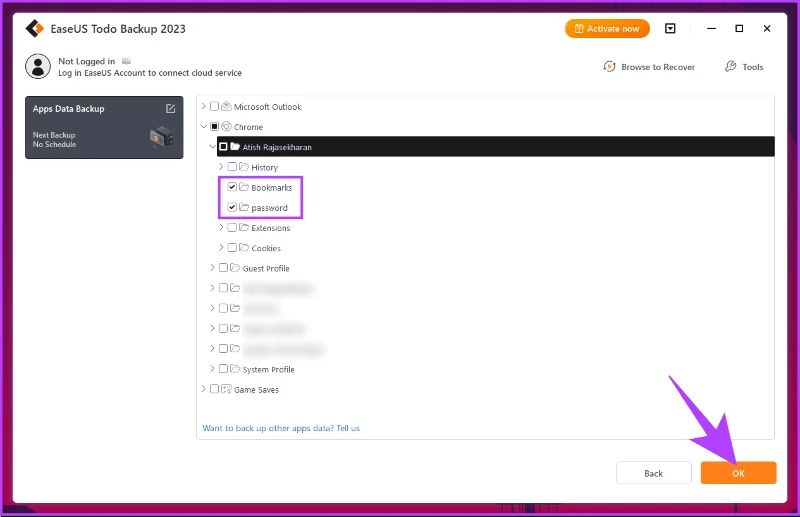
Task: Check the History checkbox
Action: [x=232, y=167]
